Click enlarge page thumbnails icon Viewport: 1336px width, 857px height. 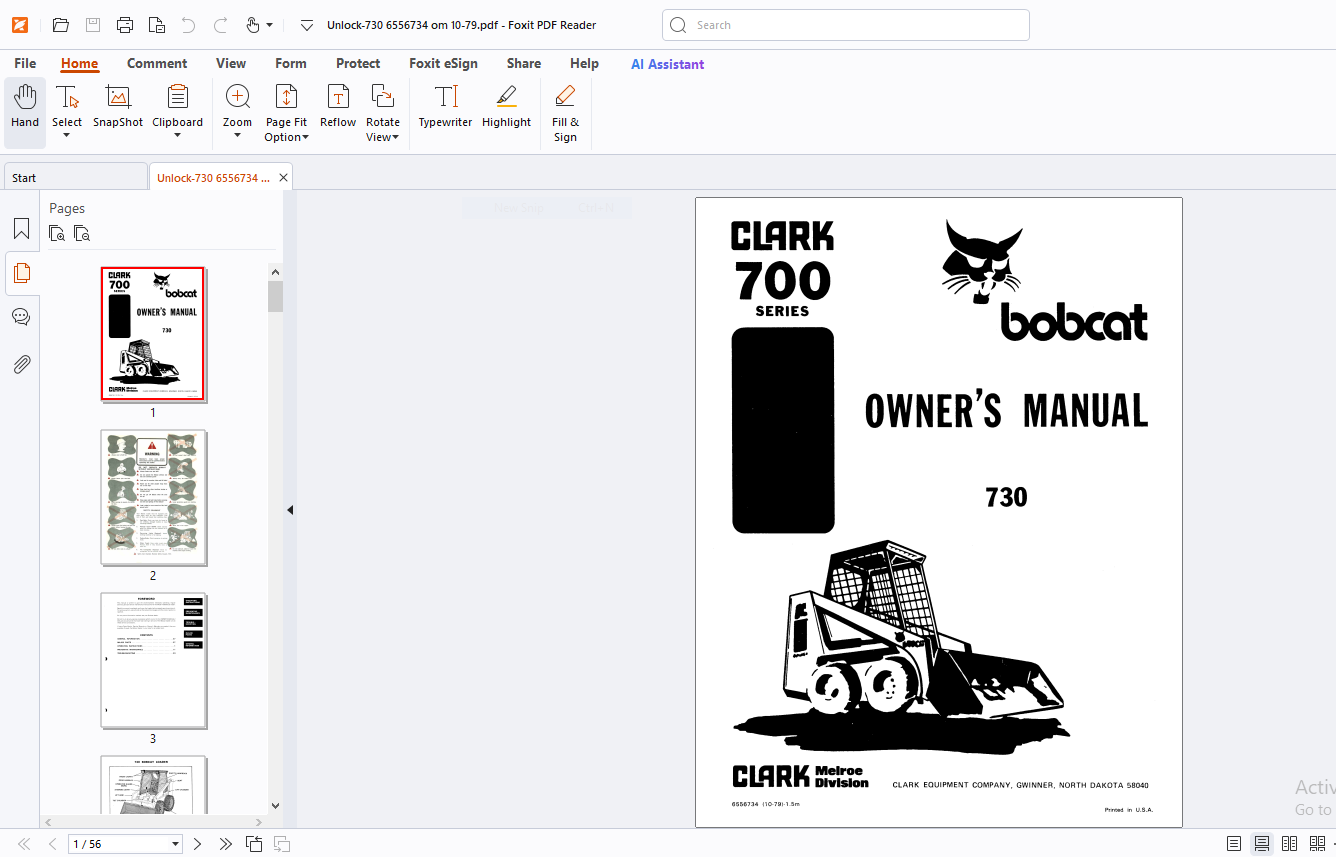[x=57, y=234]
